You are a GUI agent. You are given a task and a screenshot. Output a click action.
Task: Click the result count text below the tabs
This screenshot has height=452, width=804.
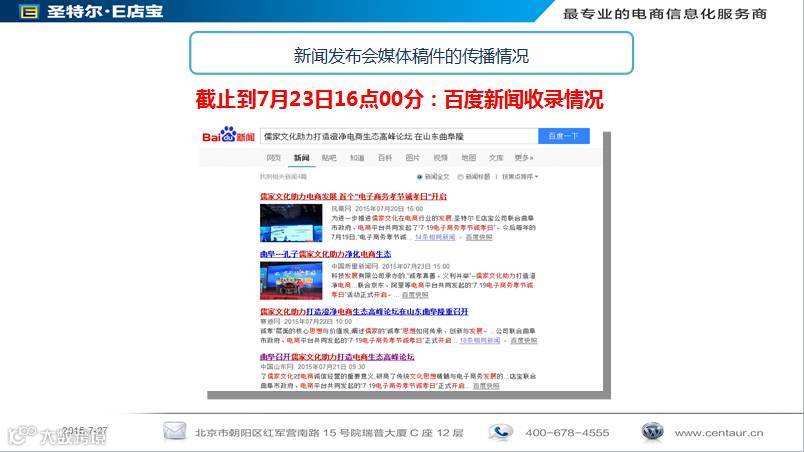tap(283, 176)
